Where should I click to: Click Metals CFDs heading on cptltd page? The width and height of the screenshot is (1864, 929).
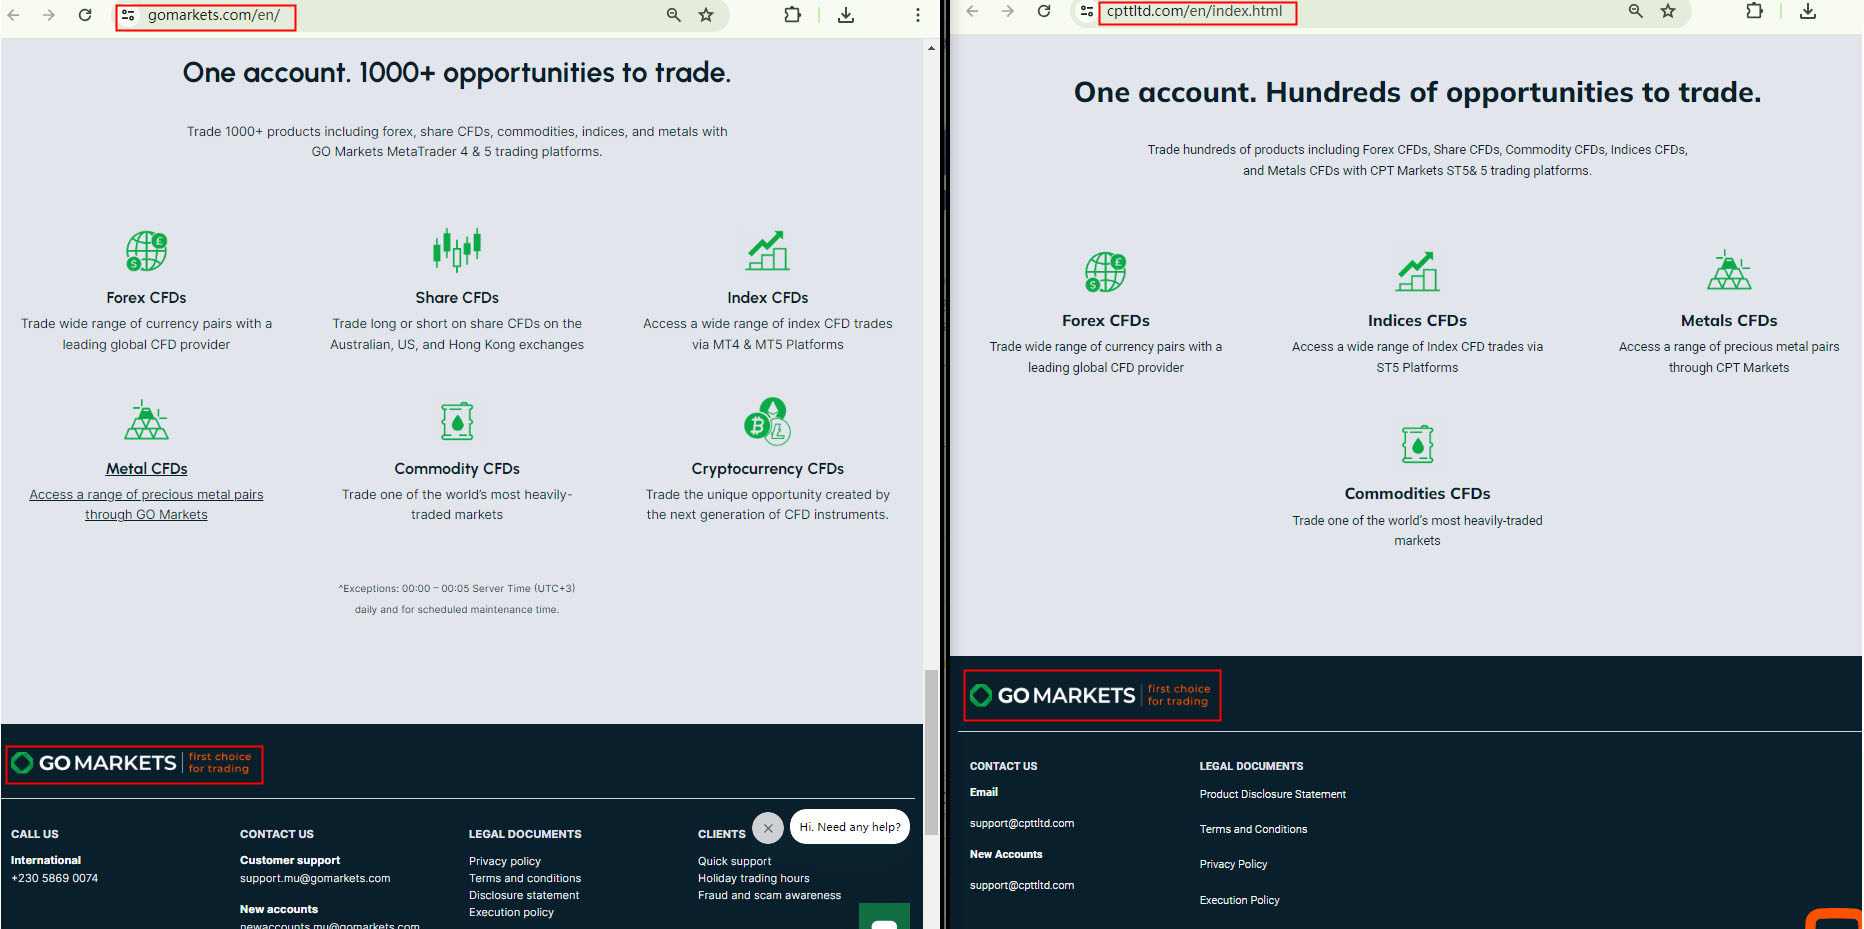tap(1729, 321)
